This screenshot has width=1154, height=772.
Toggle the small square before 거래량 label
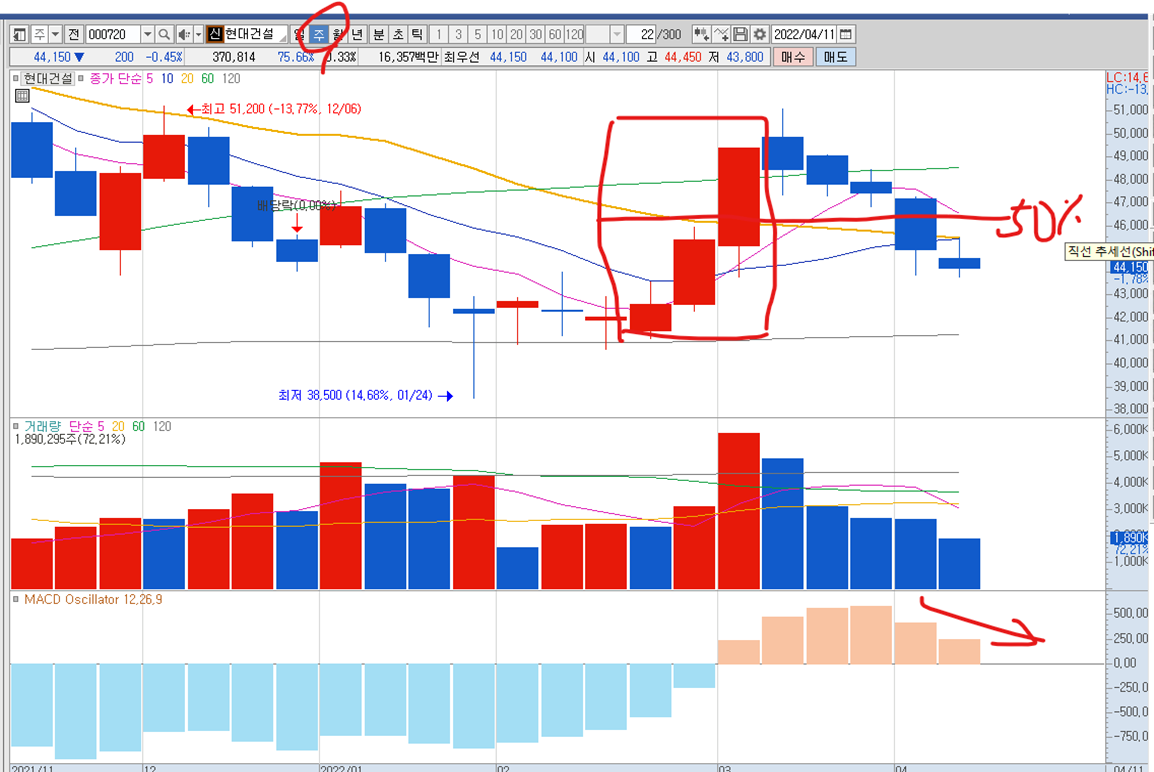click(x=15, y=426)
